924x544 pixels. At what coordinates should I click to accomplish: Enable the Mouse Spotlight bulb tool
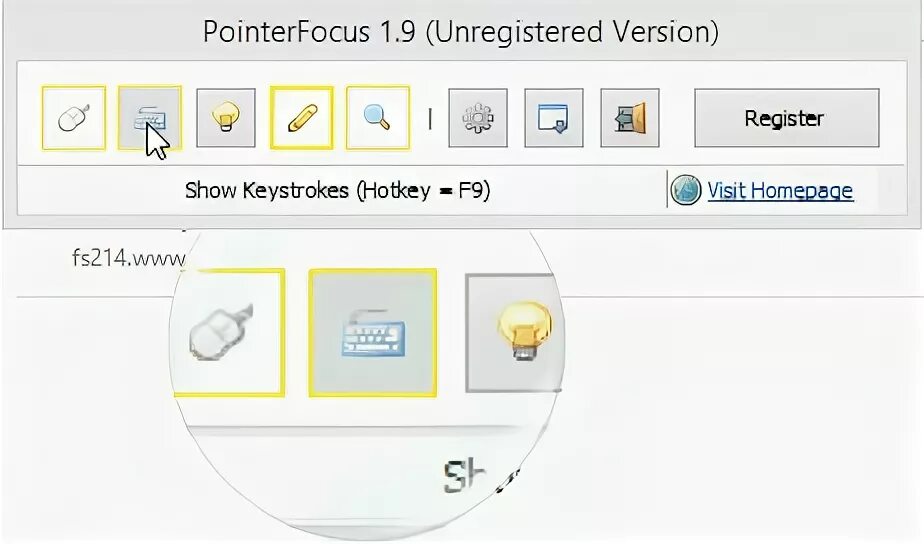(x=226, y=118)
